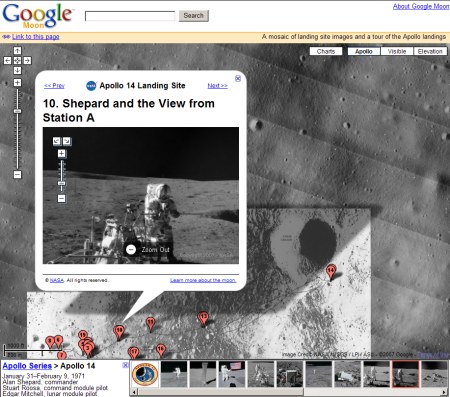Open the About Google Moon link
The width and height of the screenshot is (450, 397).
pos(421,6)
